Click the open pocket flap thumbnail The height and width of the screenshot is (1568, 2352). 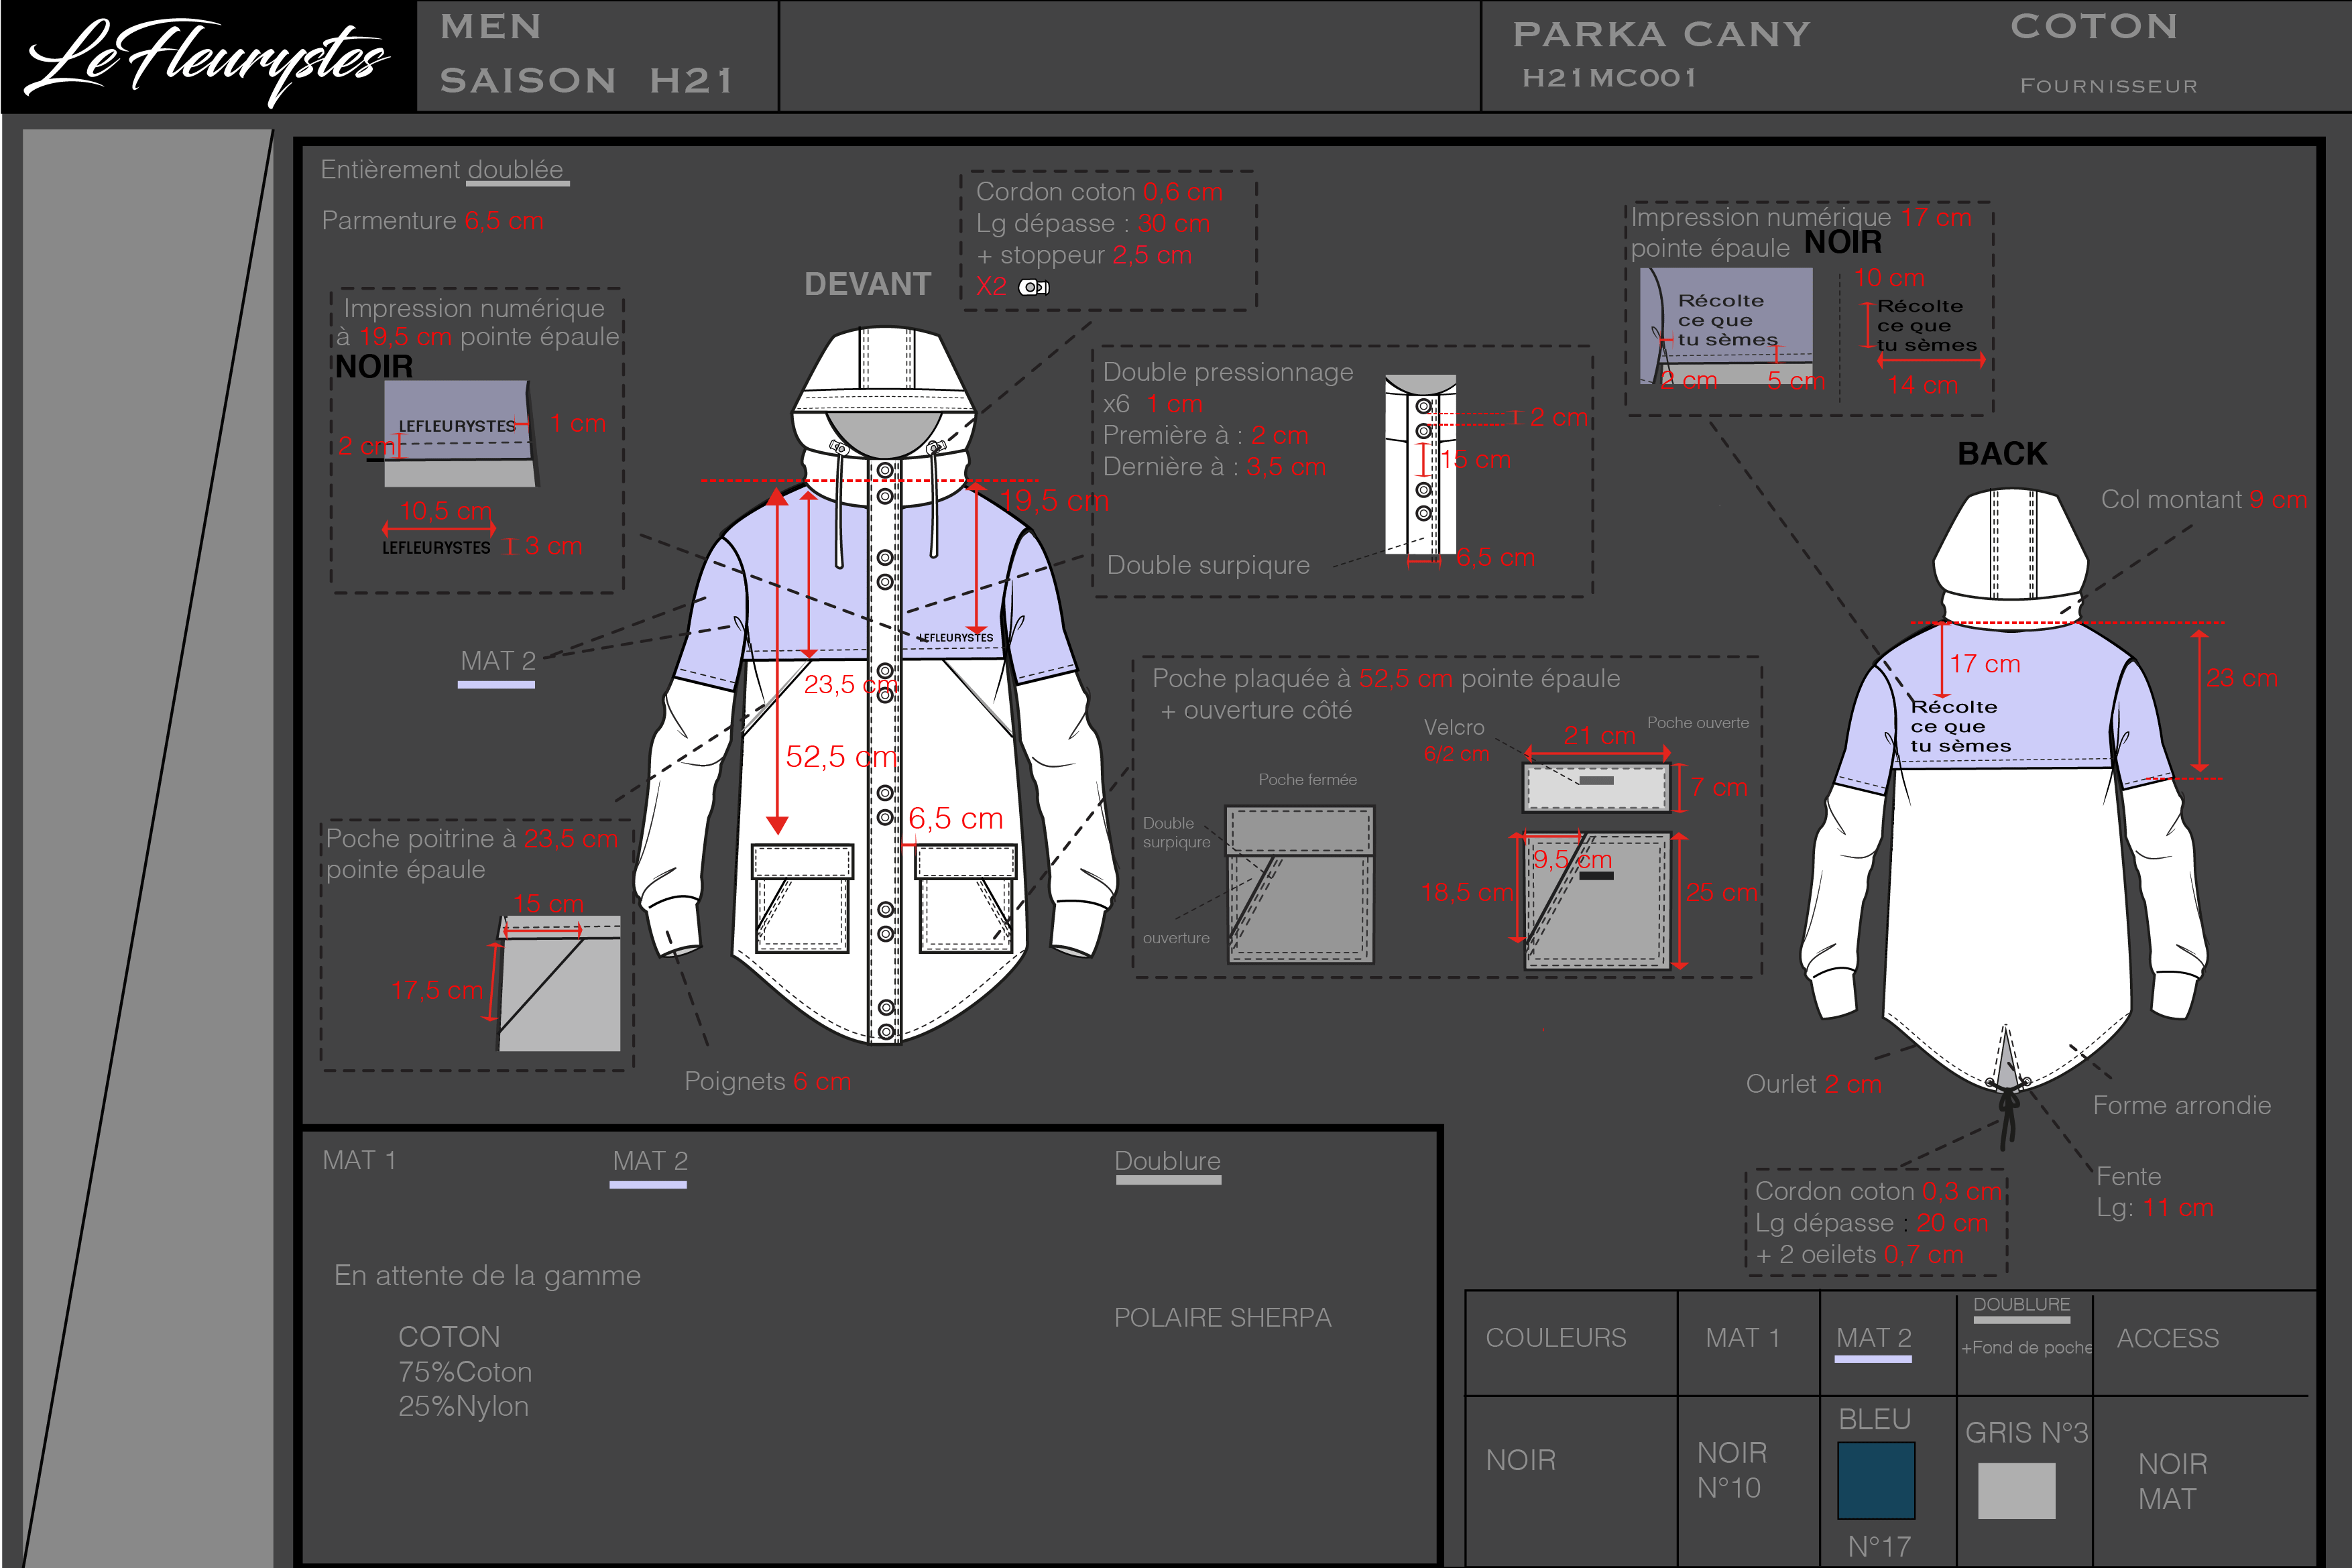(x=1596, y=787)
